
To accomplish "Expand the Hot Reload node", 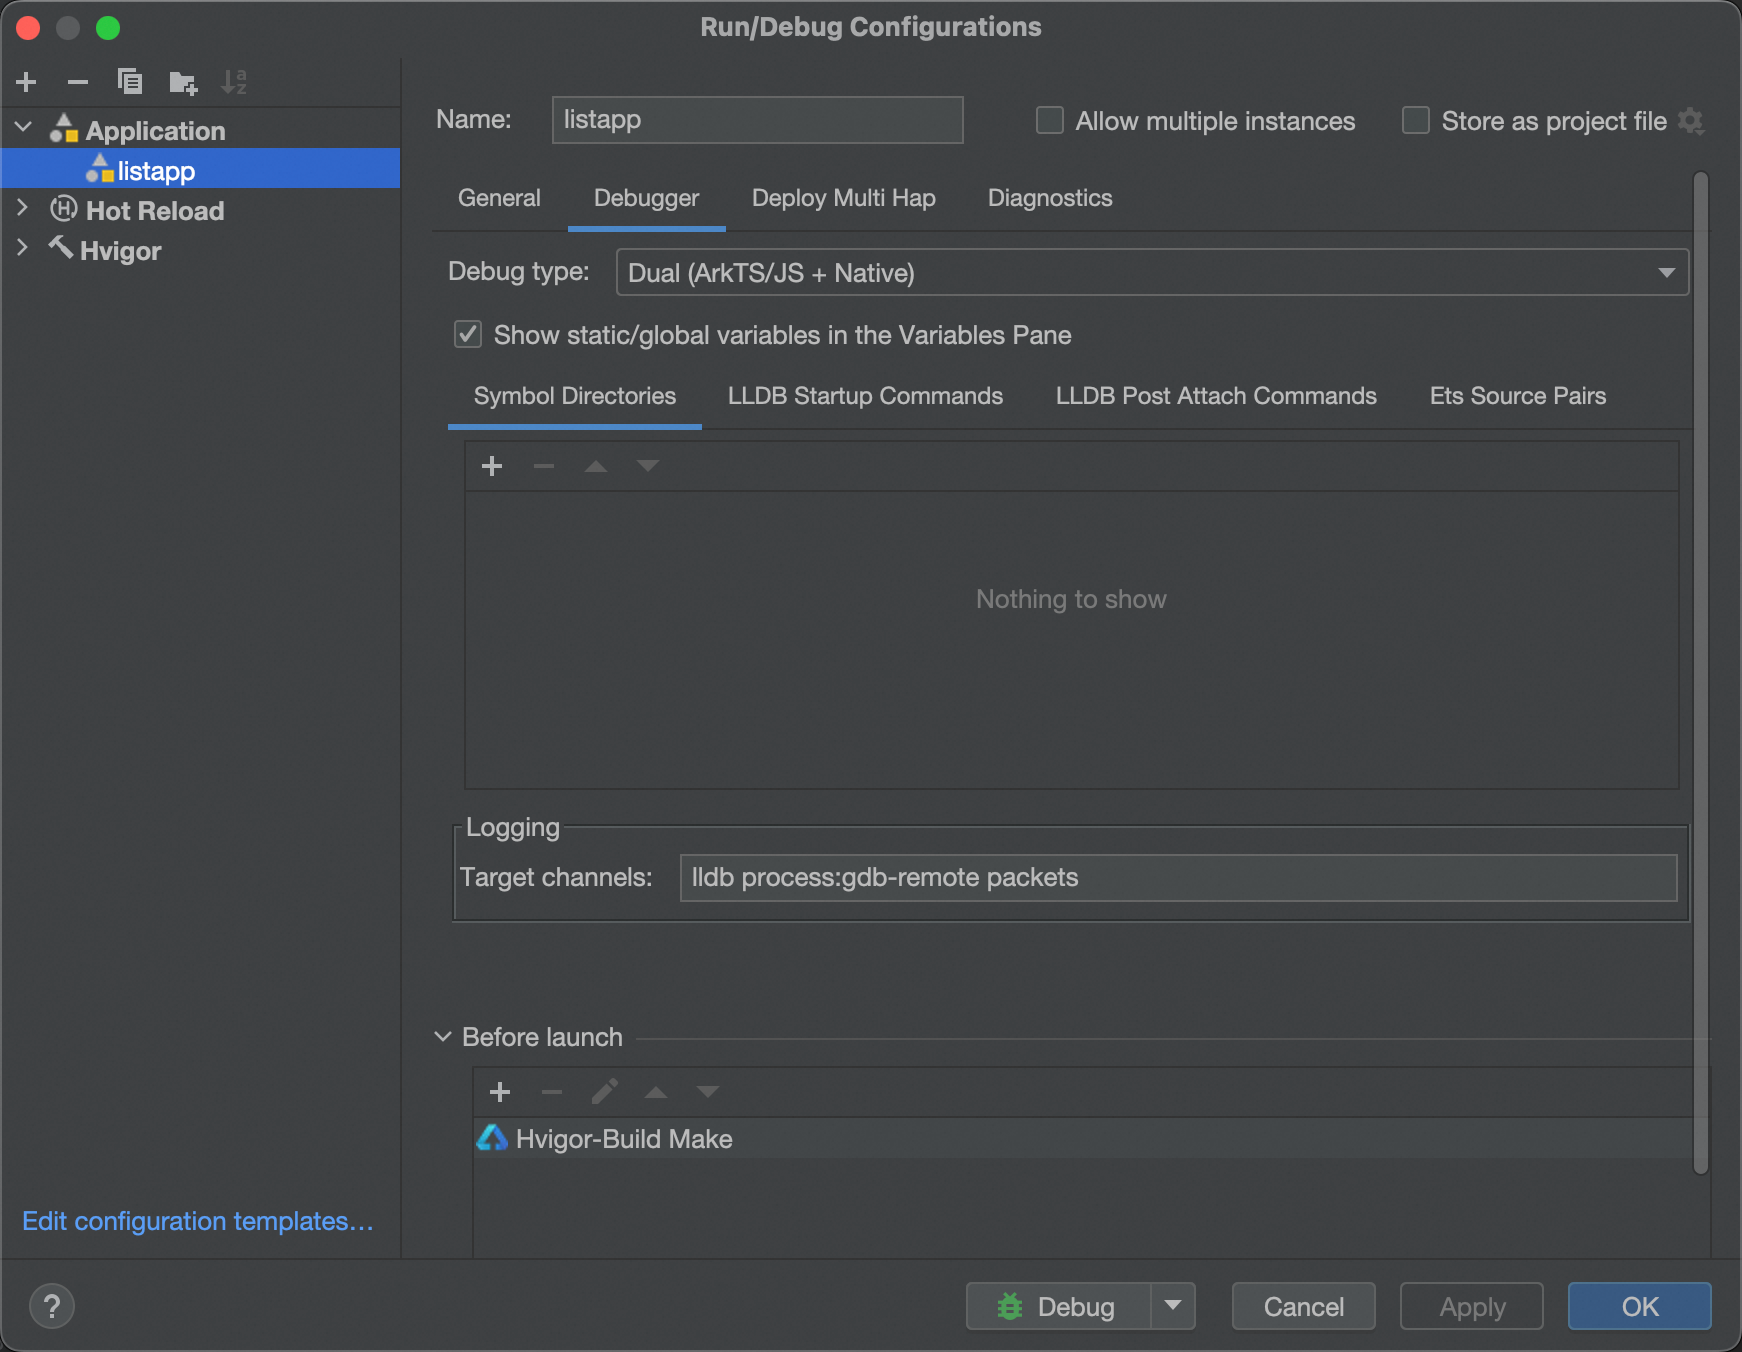I will click(23, 208).
